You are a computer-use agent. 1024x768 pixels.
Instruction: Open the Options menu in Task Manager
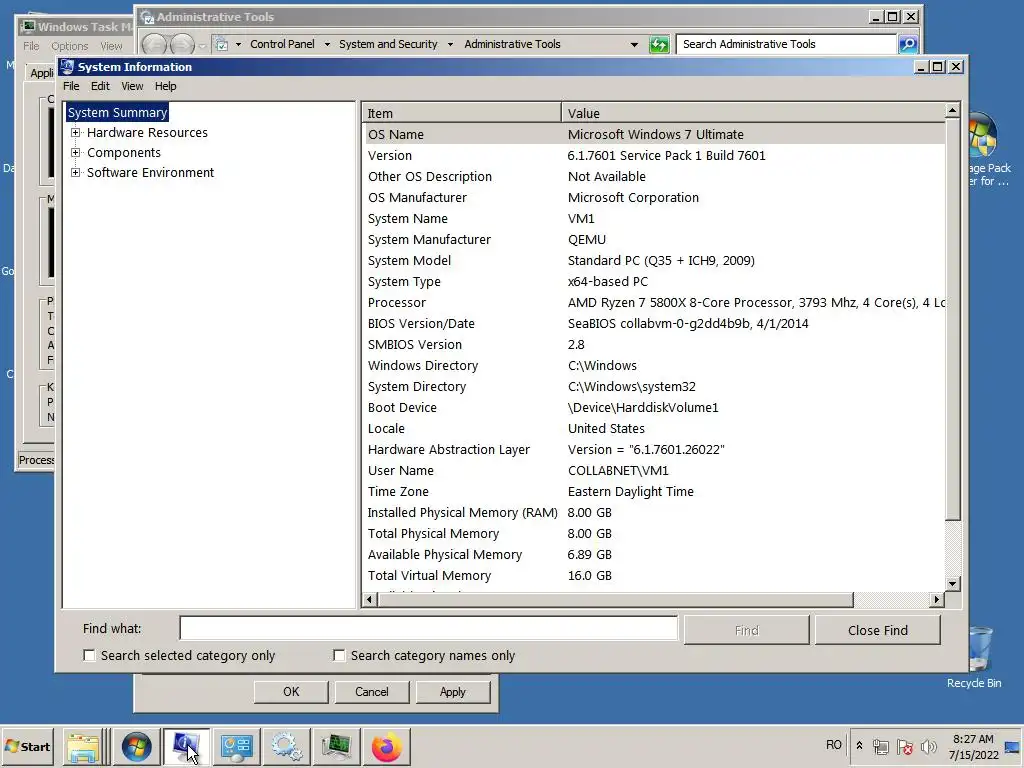click(x=70, y=46)
